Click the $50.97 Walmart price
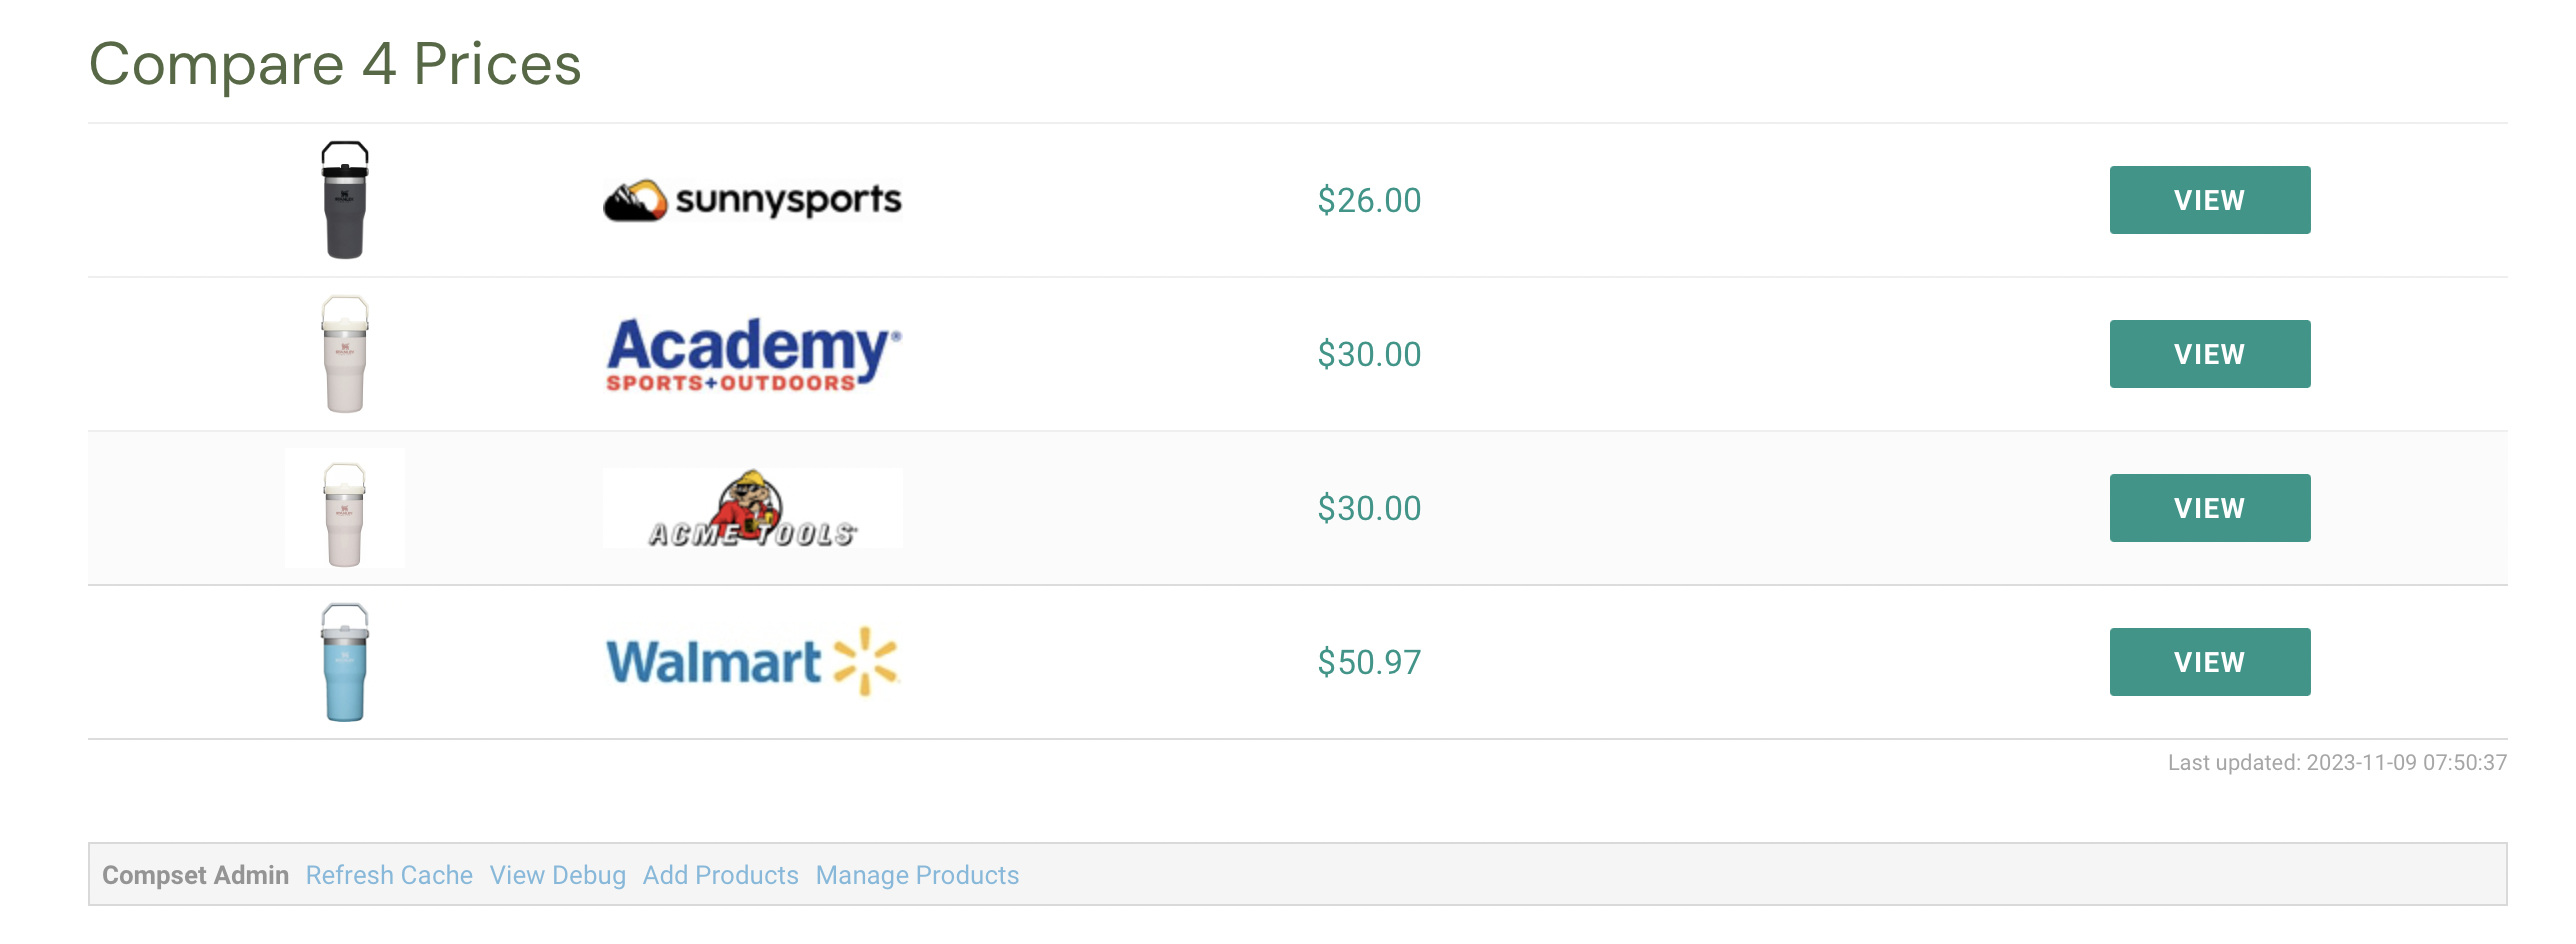2576x944 pixels. (x=1369, y=662)
